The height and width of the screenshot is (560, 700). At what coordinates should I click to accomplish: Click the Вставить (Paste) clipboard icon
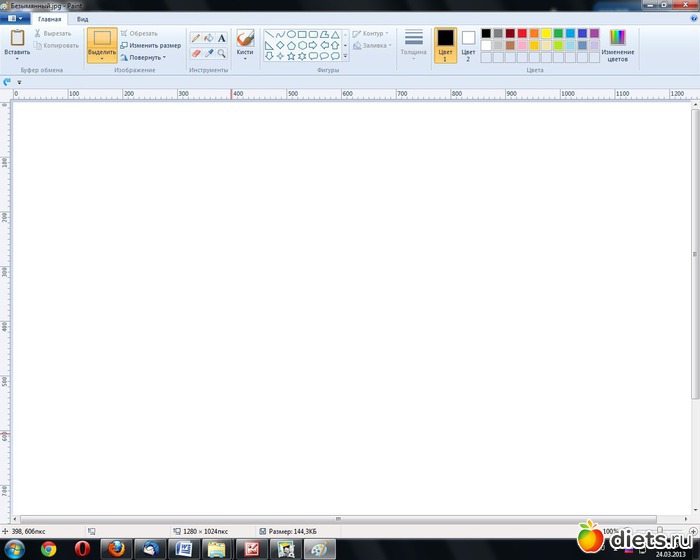(x=17, y=37)
